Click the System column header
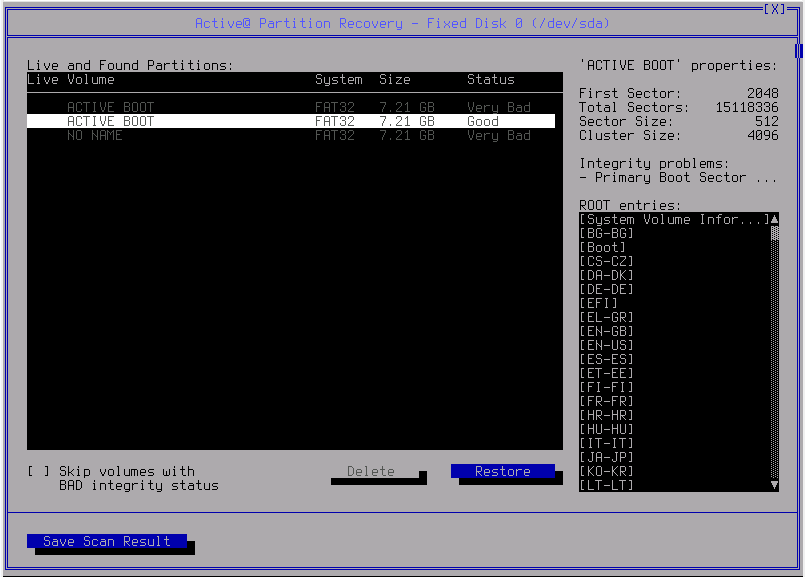 click(x=339, y=80)
